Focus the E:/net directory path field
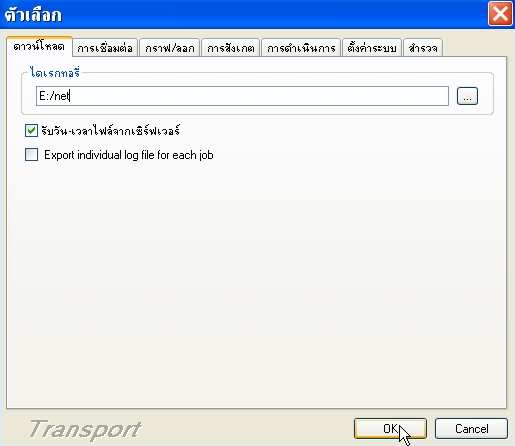 tap(242, 96)
